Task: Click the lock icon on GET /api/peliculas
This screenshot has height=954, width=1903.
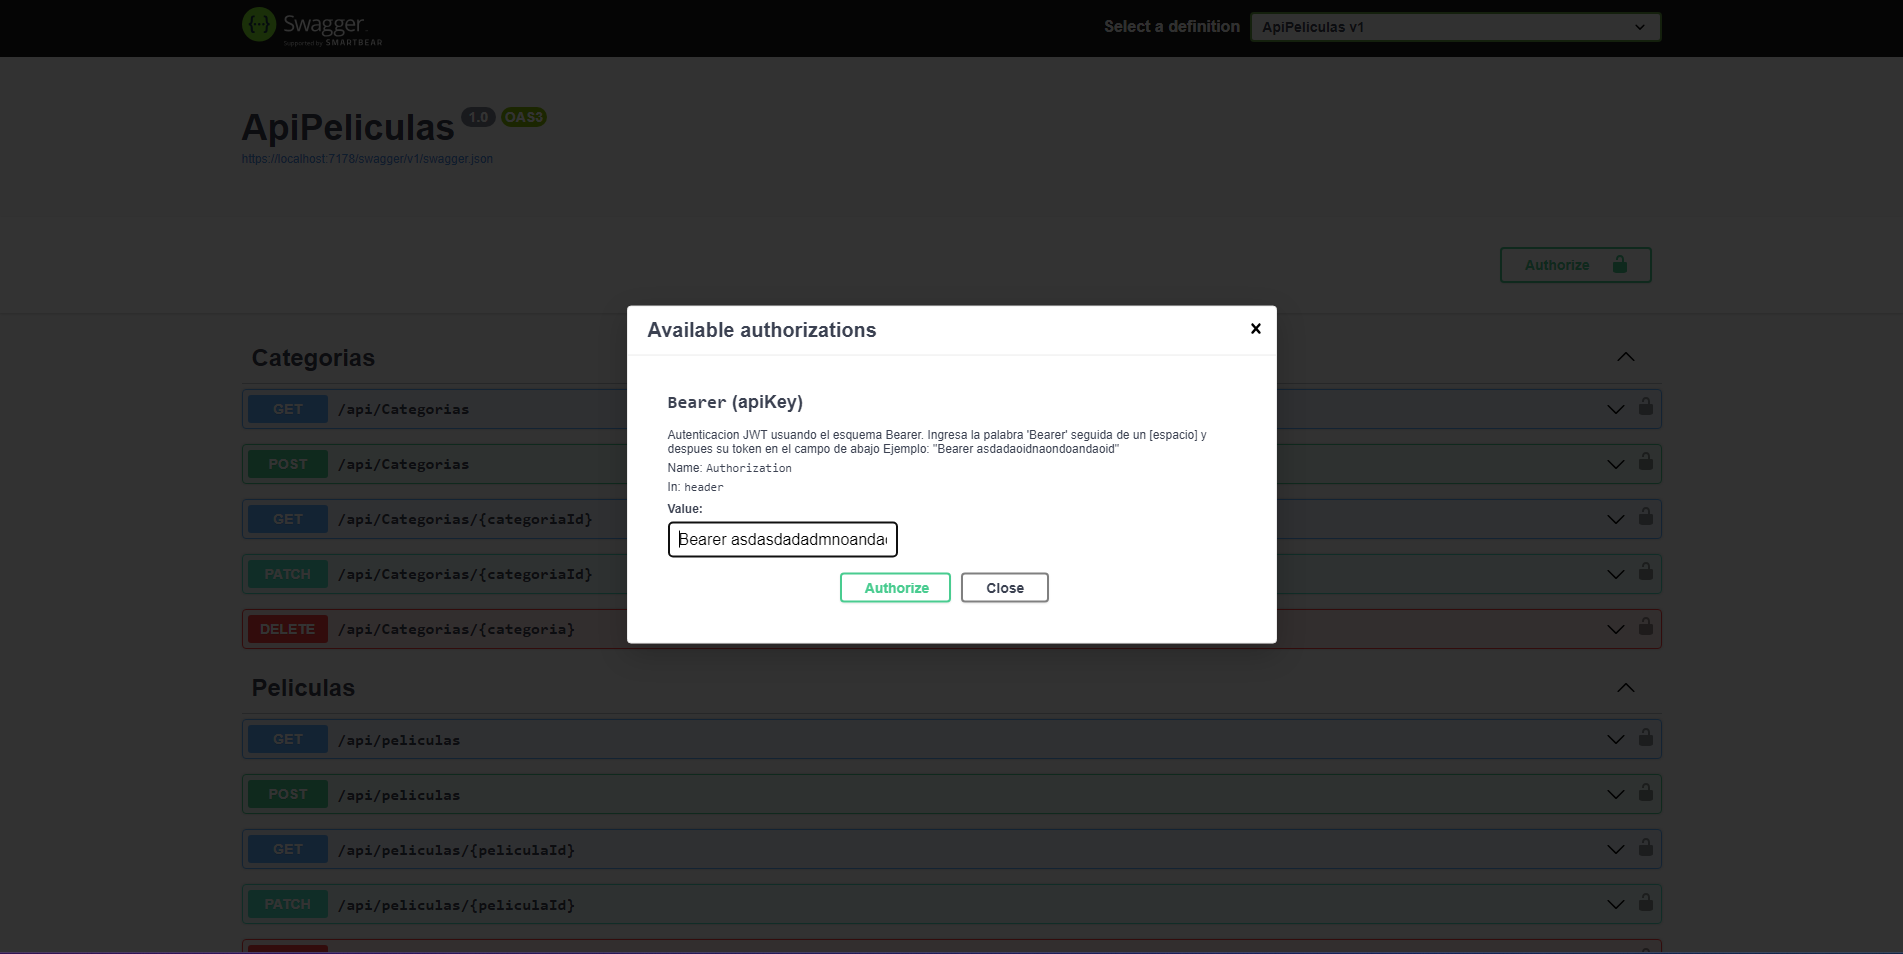Action: click(1645, 738)
